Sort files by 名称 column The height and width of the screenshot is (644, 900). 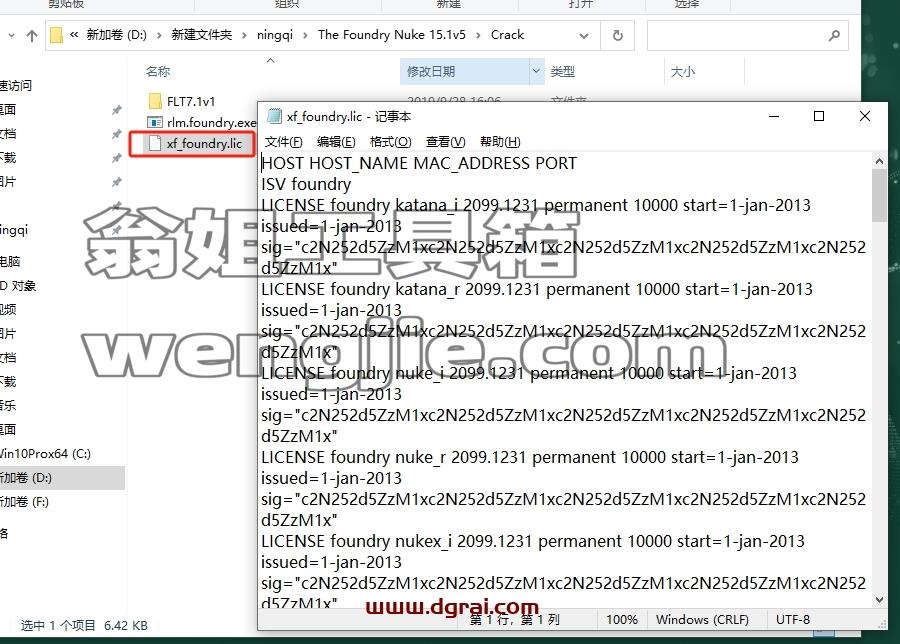pyautogui.click(x=158, y=72)
